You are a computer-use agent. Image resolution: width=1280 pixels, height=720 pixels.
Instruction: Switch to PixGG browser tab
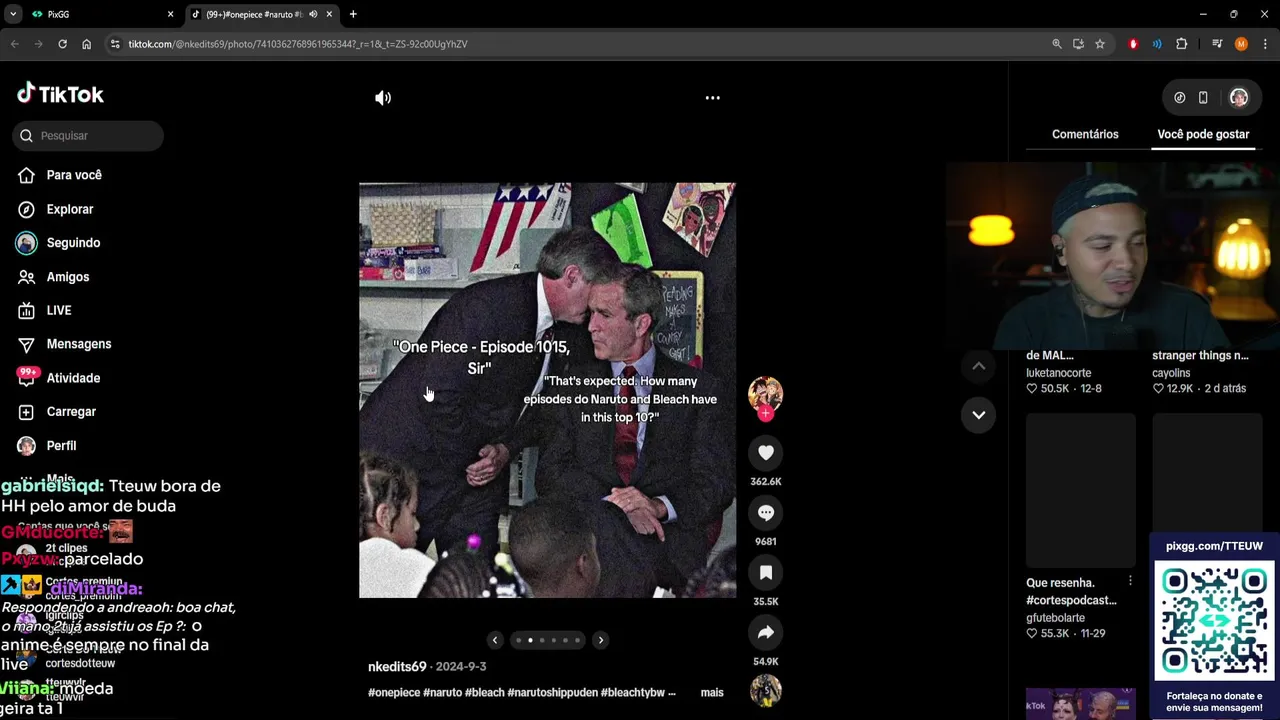click(100, 15)
